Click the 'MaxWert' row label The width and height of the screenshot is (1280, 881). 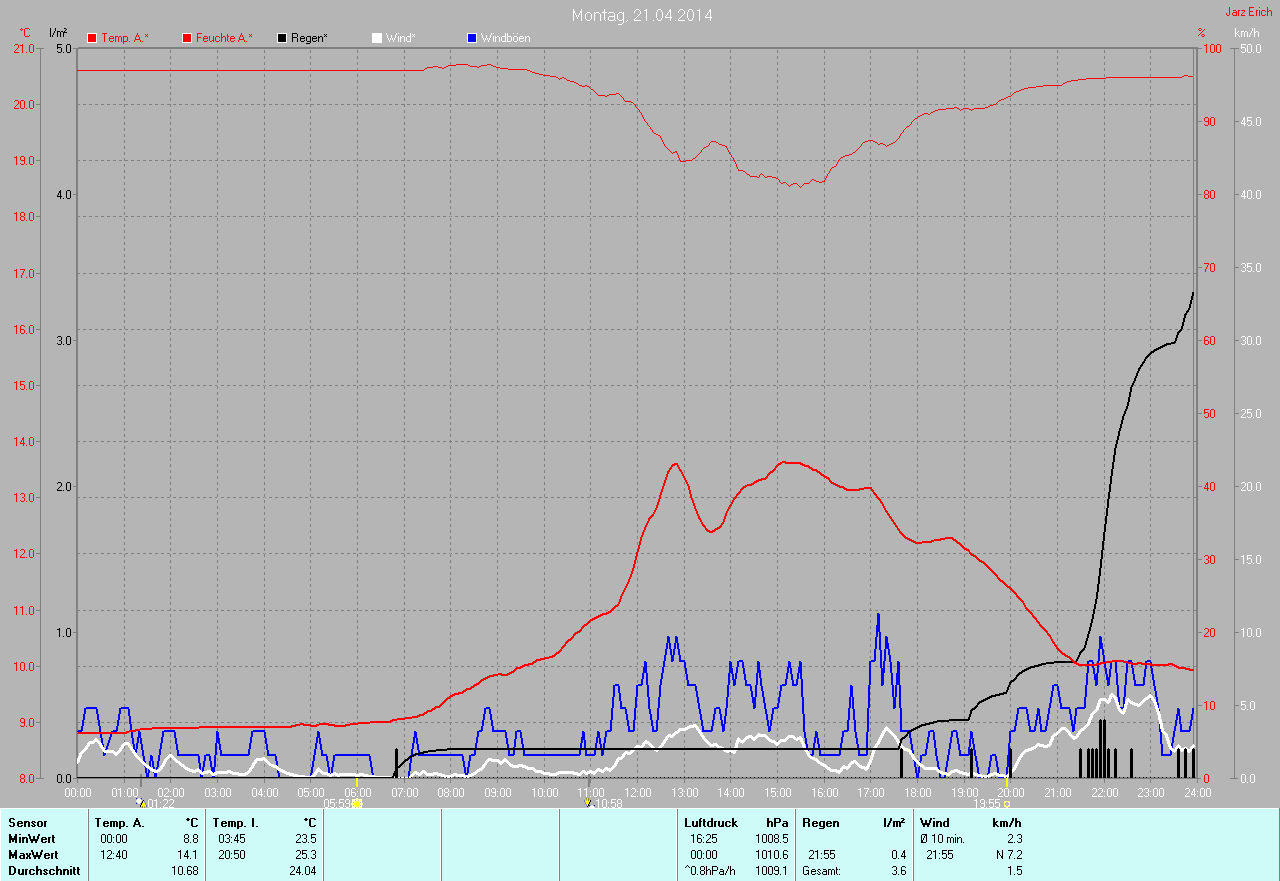(x=33, y=855)
